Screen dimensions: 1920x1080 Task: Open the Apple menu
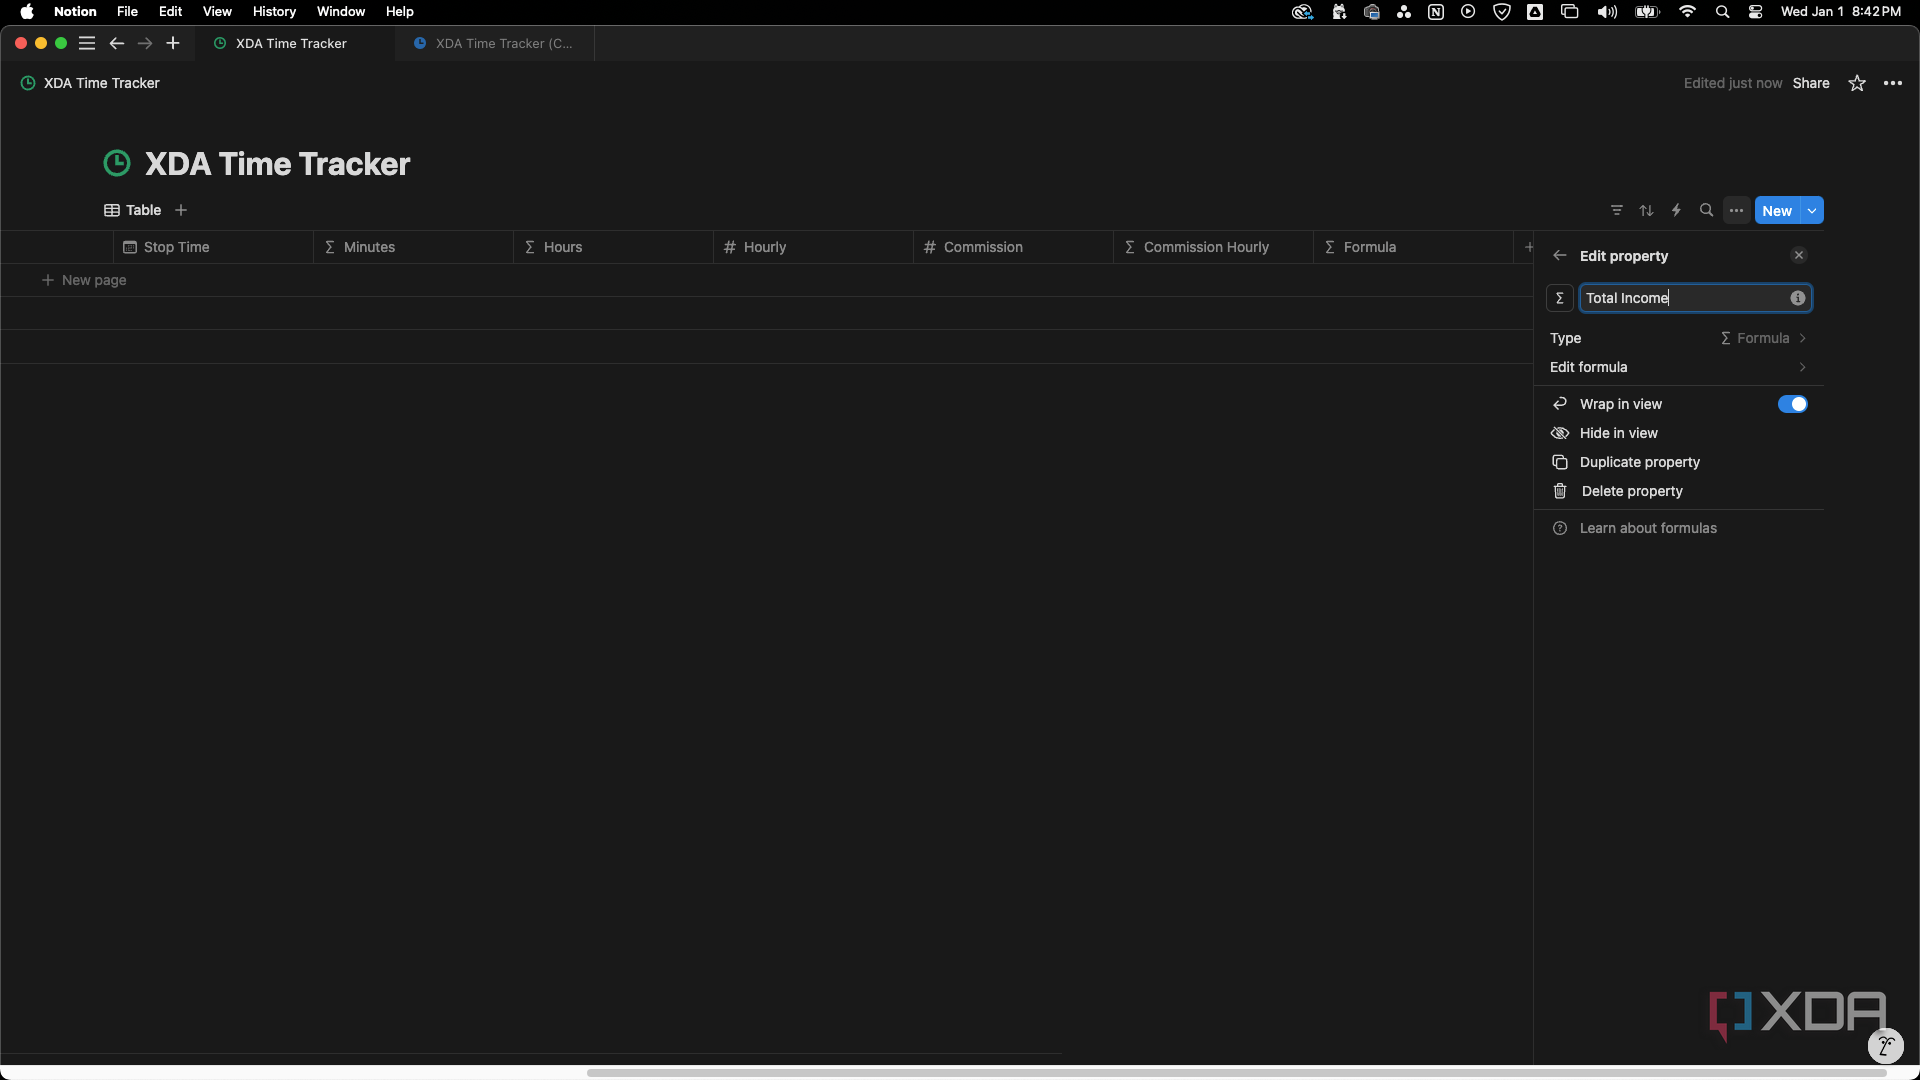point(27,12)
